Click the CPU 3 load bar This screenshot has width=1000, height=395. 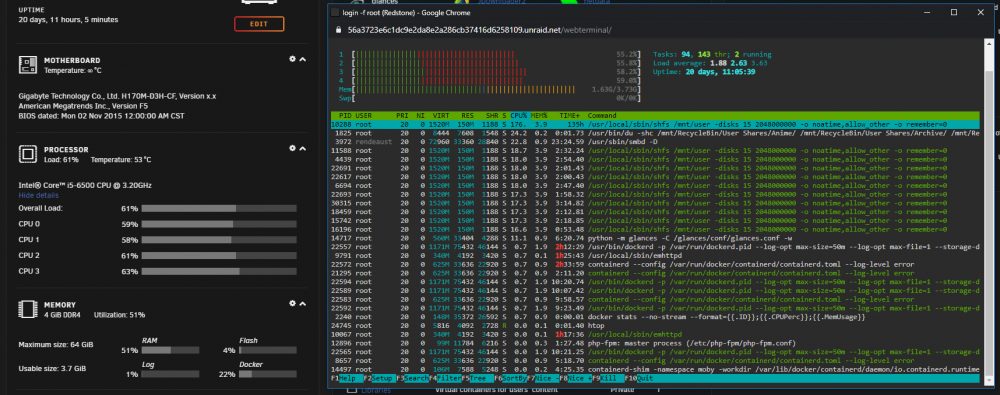(219, 271)
